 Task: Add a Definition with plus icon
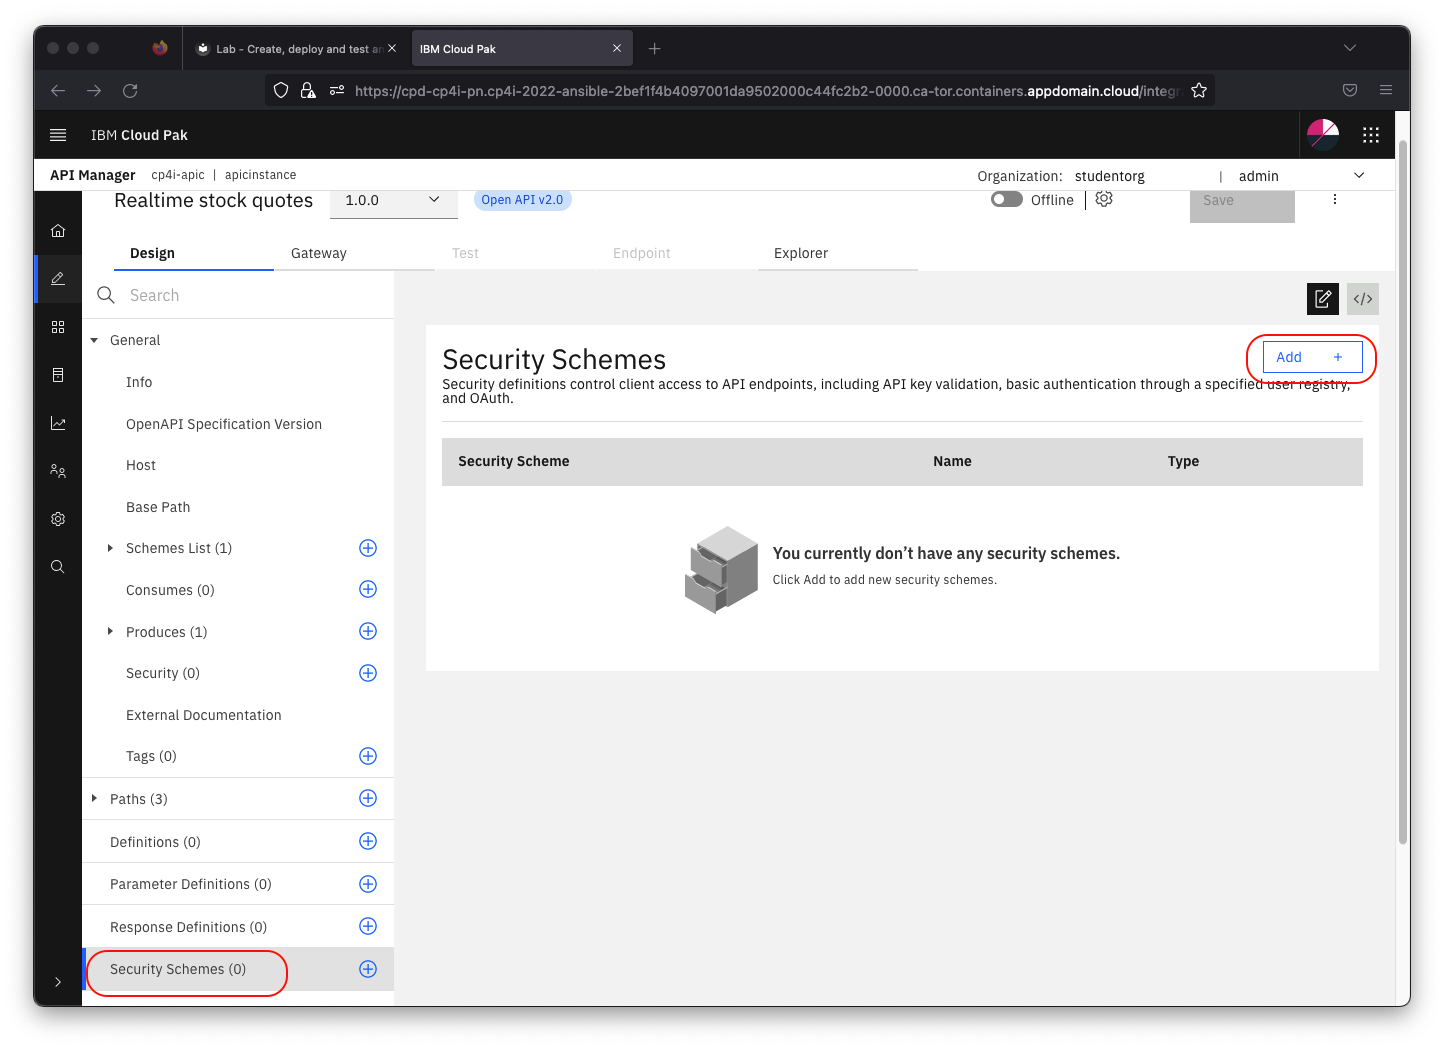368,841
